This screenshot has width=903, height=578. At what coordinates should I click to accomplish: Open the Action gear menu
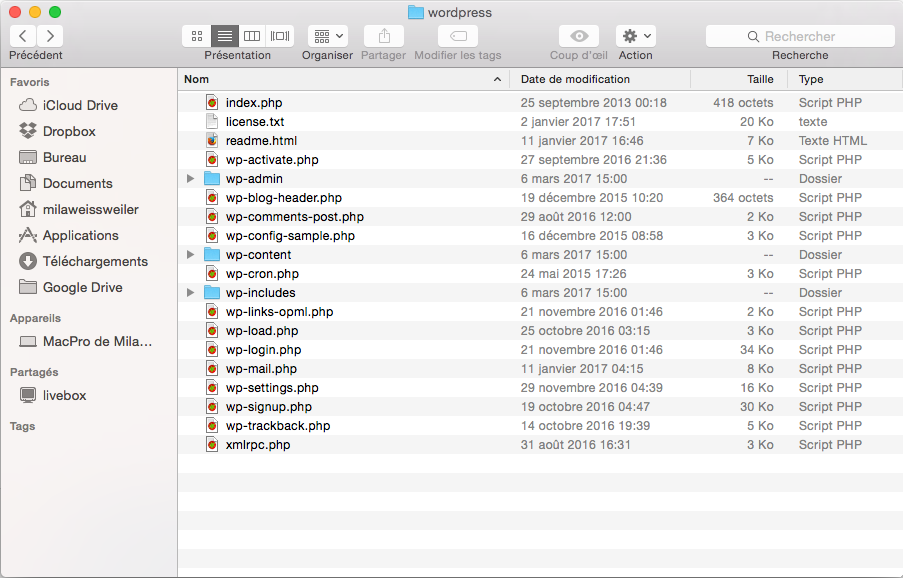[x=636, y=36]
